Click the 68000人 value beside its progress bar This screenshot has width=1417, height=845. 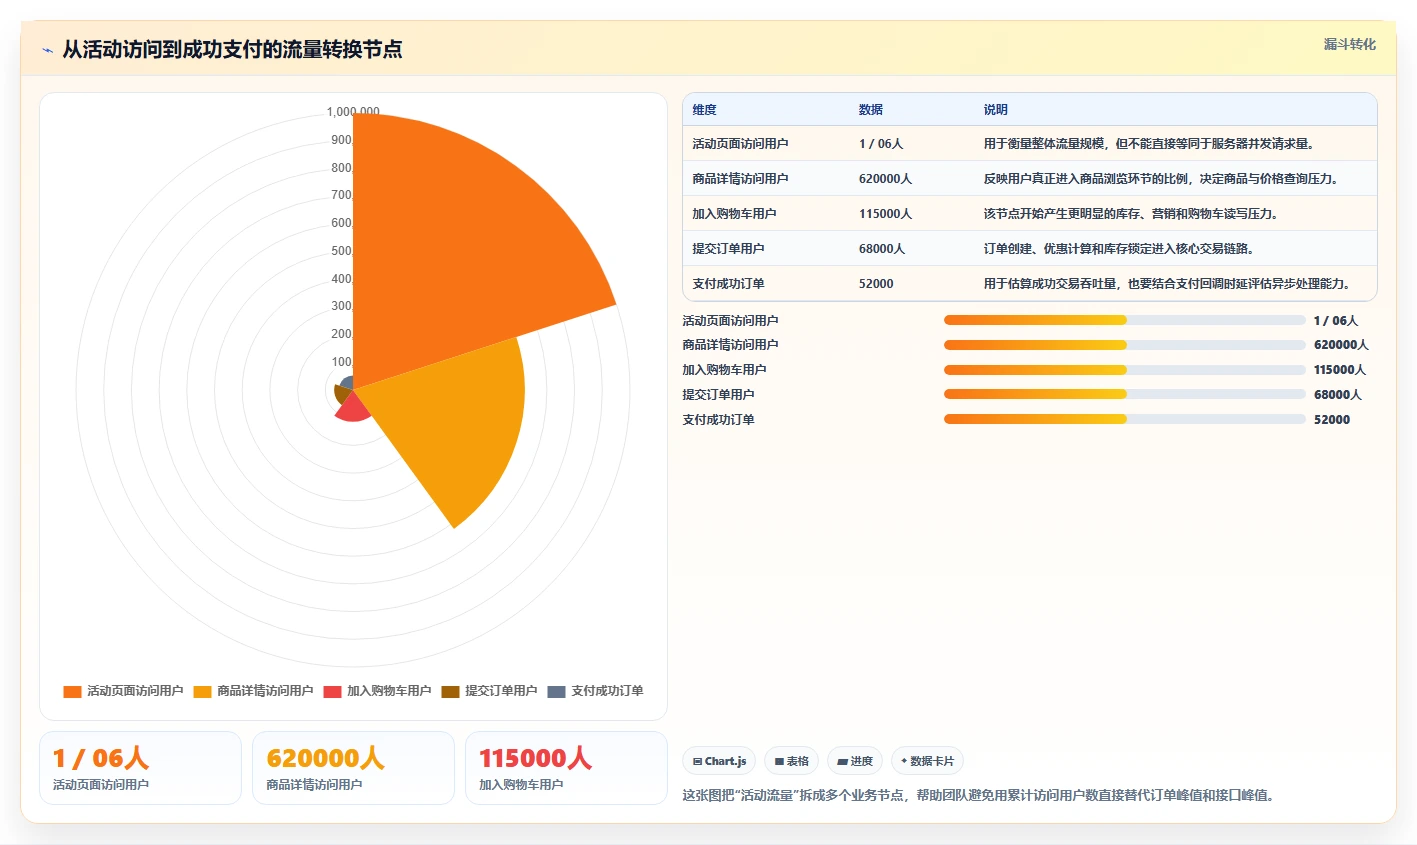tap(1338, 395)
